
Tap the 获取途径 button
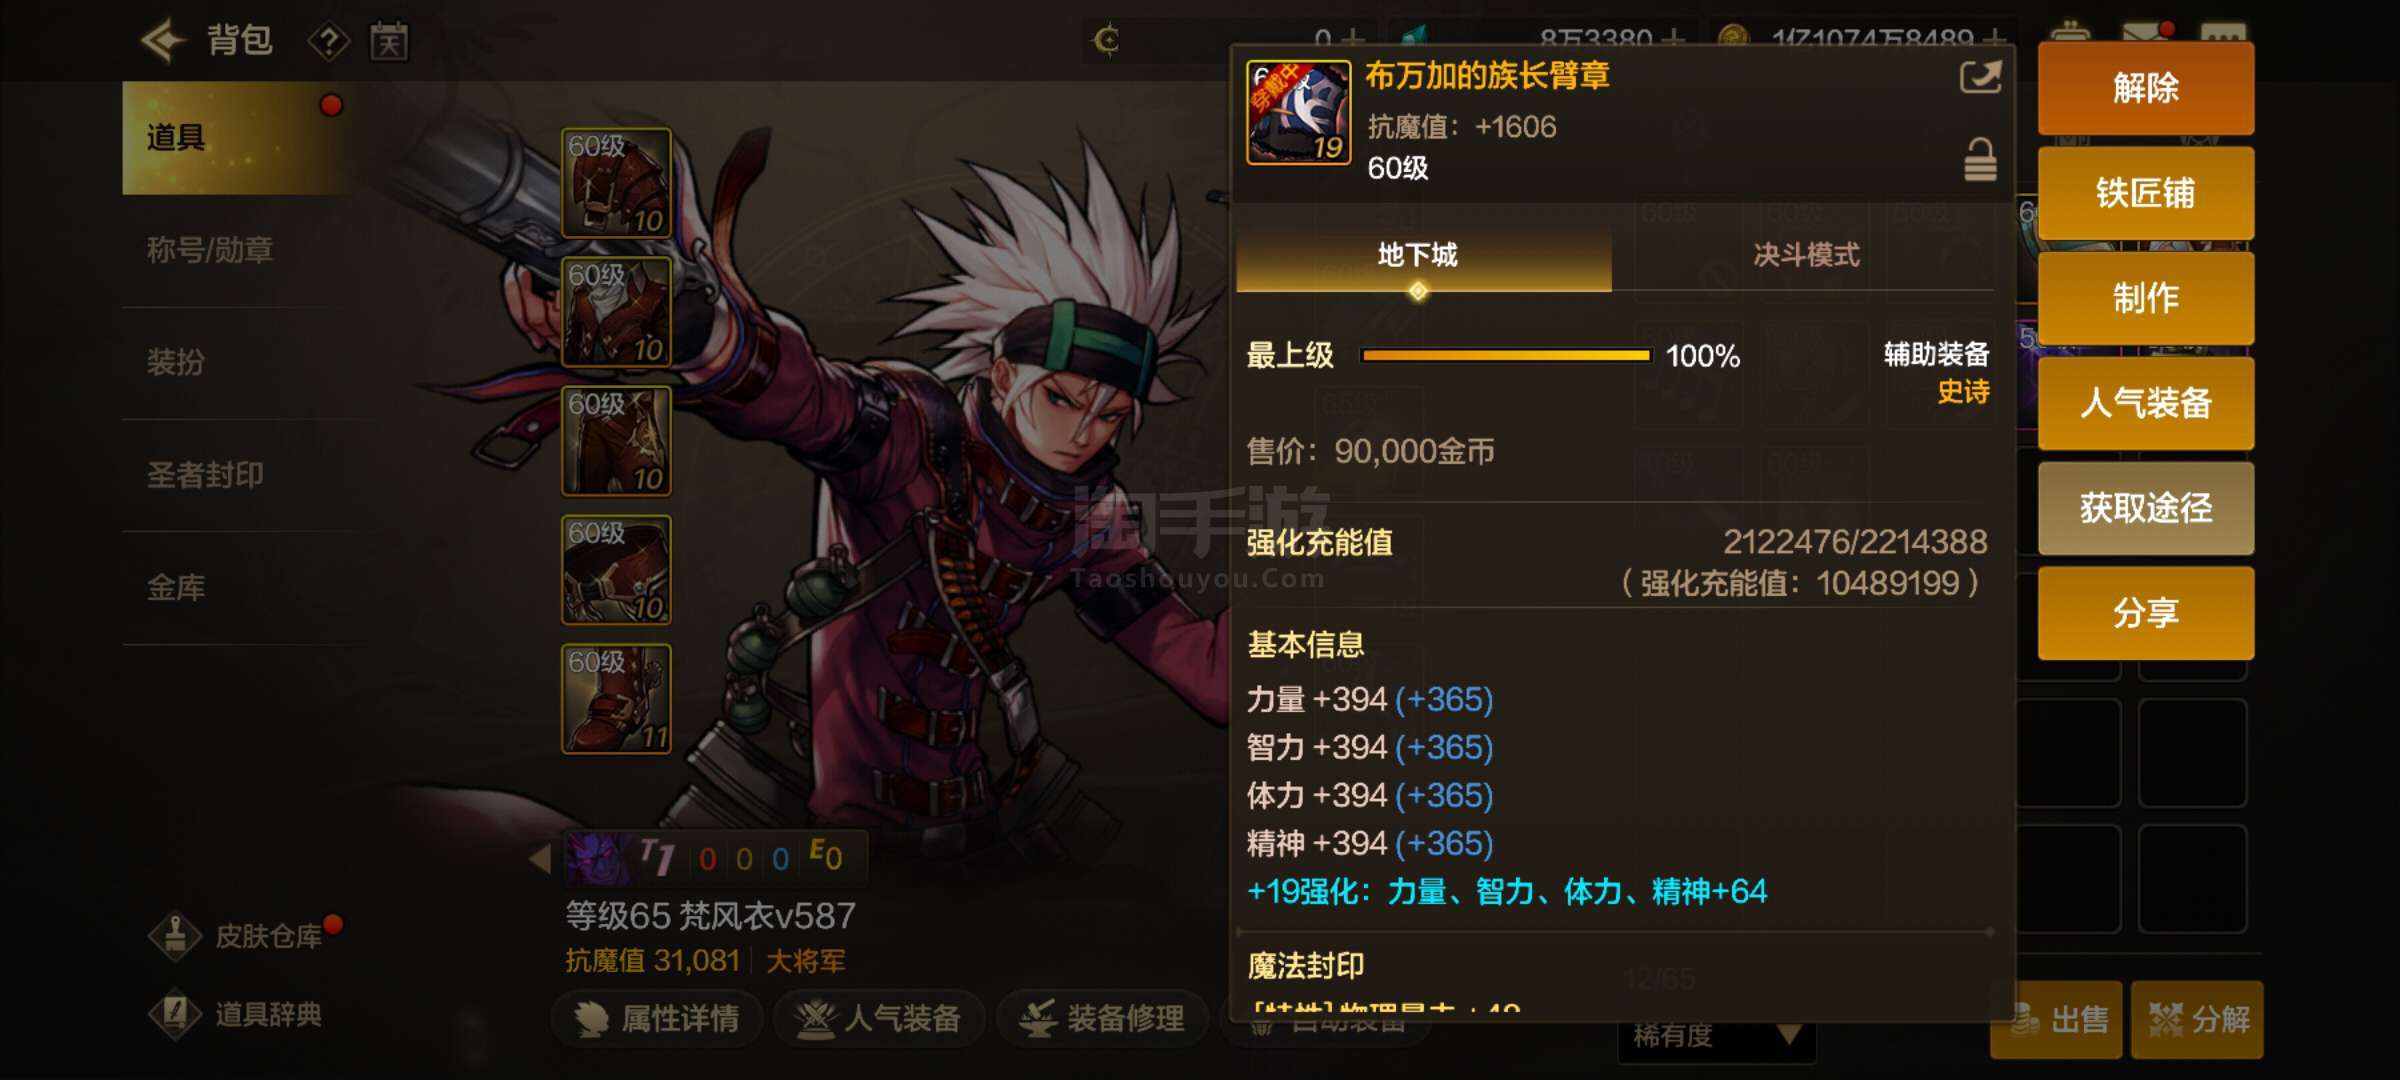point(2146,508)
